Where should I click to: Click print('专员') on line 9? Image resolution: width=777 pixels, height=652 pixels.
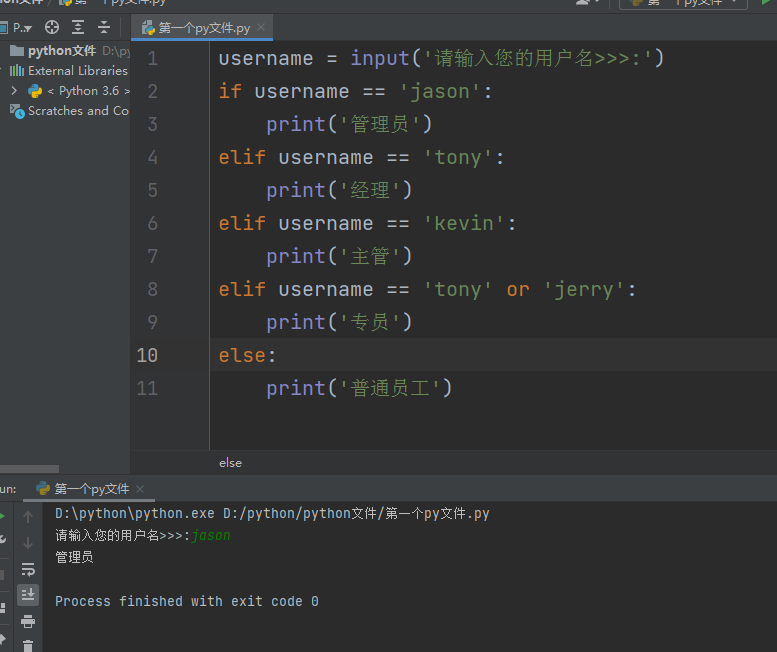coord(339,323)
